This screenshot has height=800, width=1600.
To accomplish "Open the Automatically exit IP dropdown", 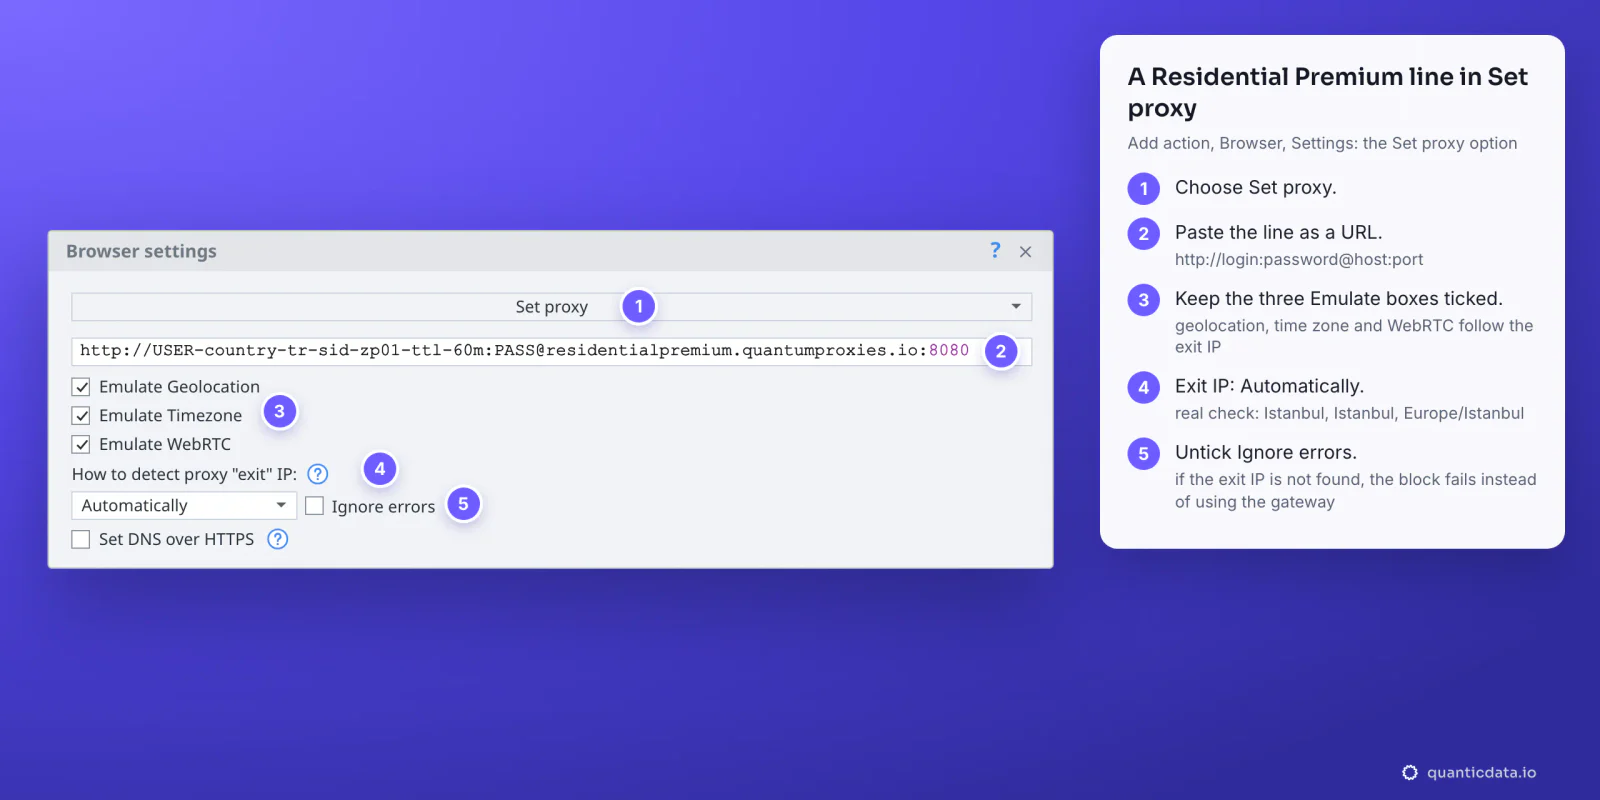I will point(184,506).
